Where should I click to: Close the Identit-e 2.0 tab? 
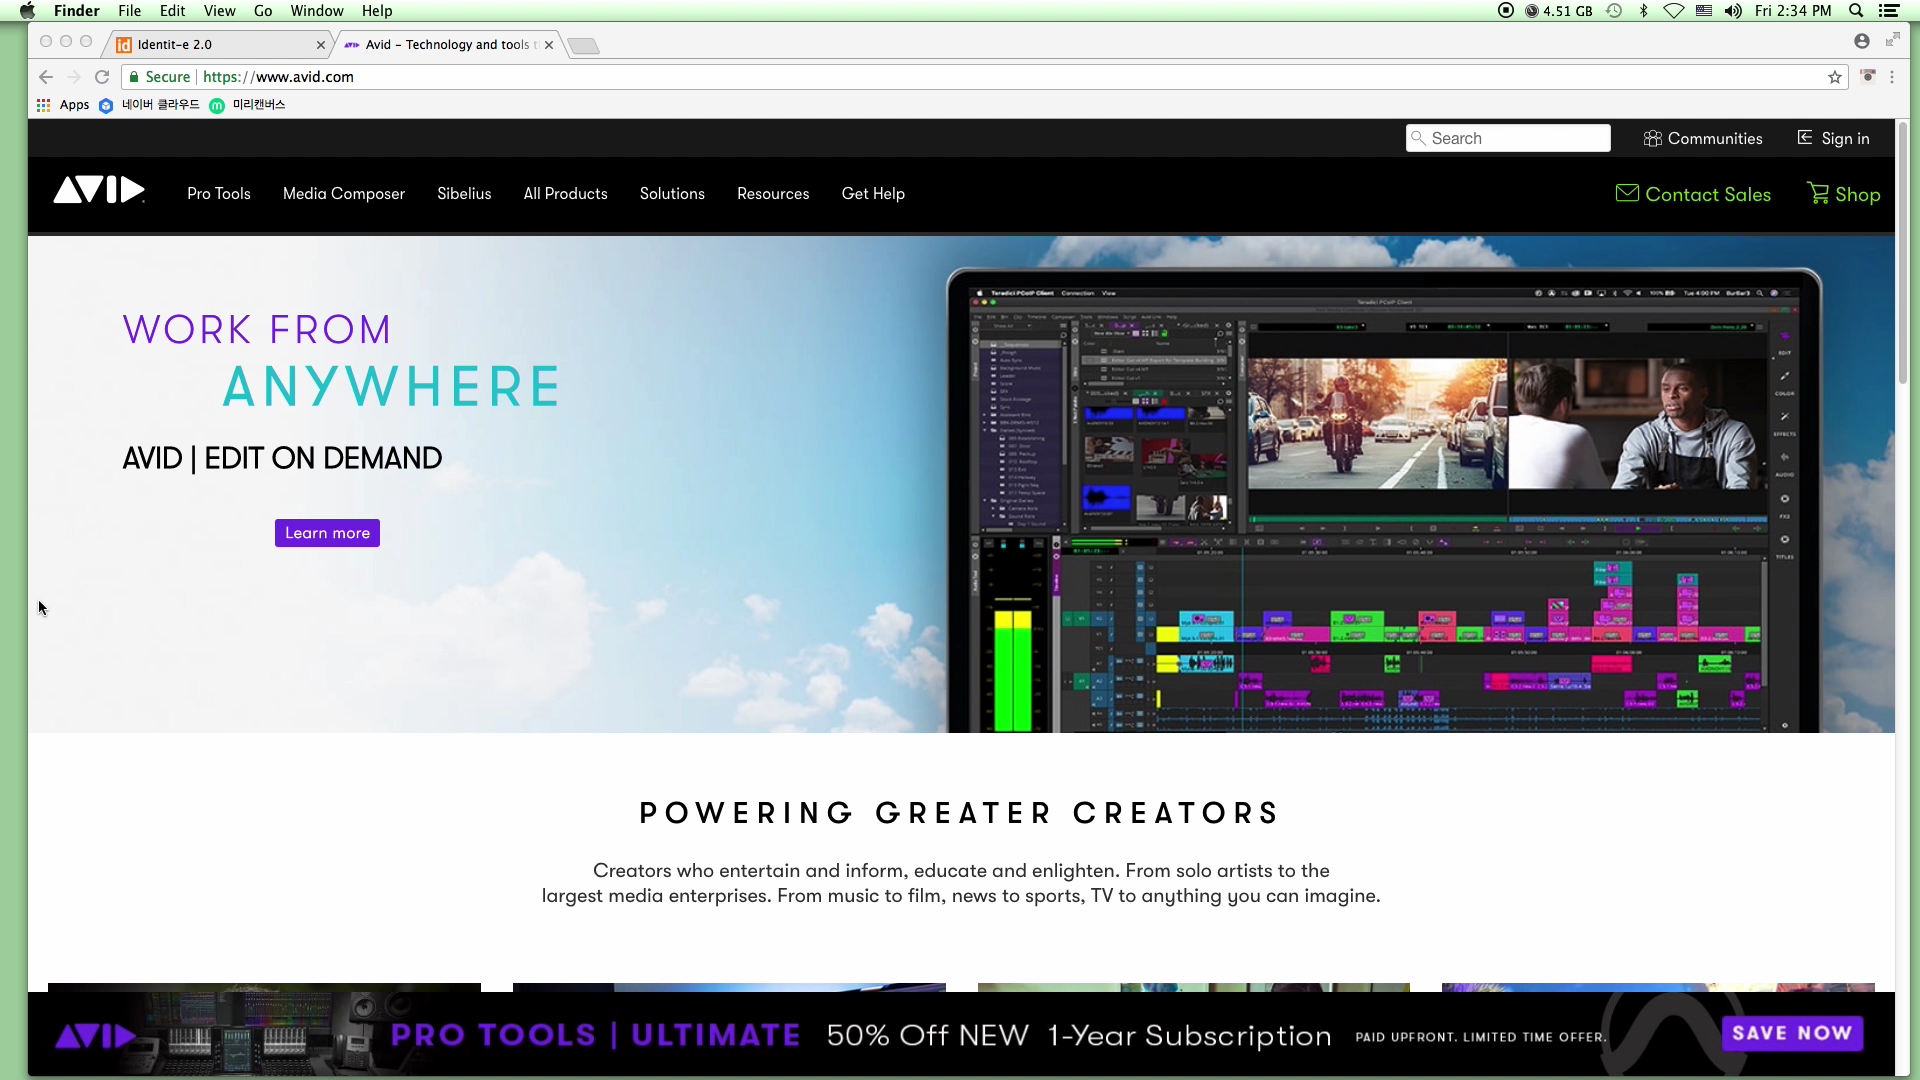(x=320, y=45)
